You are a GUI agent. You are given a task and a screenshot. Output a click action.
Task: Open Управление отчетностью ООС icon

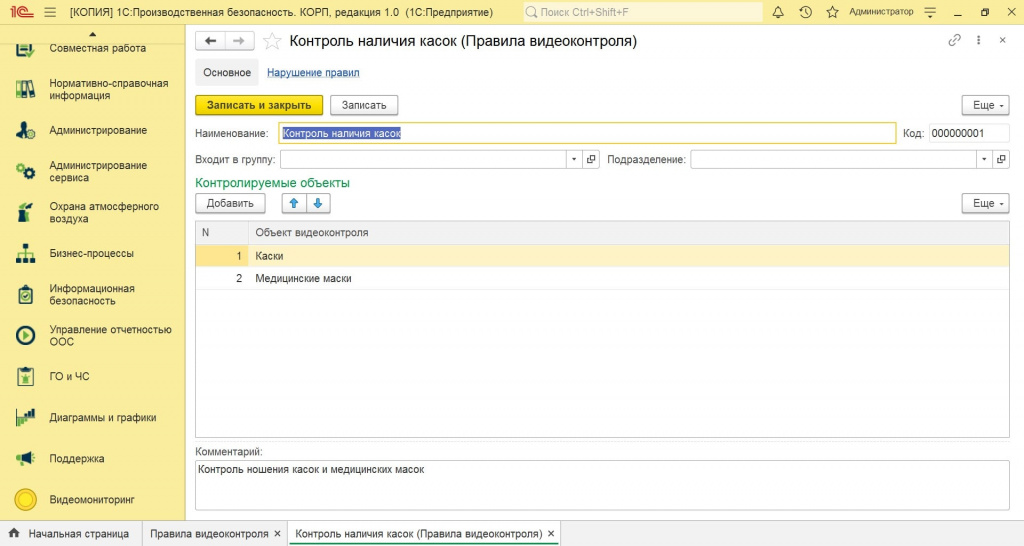tap(25, 336)
